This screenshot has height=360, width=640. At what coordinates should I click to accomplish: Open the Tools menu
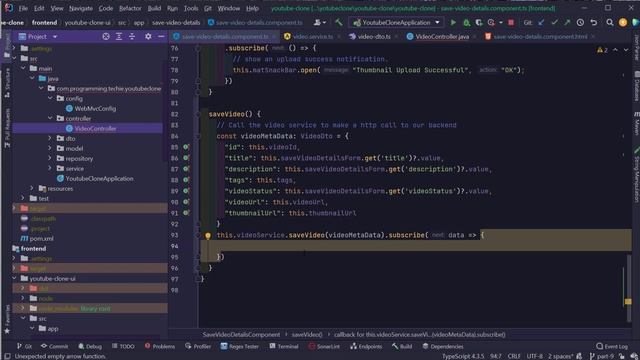(x=191, y=8)
